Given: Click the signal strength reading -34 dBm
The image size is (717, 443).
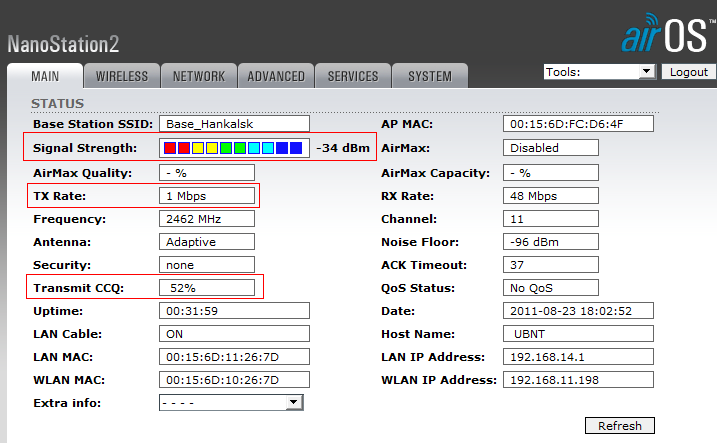Looking at the screenshot, I should click(342, 148).
